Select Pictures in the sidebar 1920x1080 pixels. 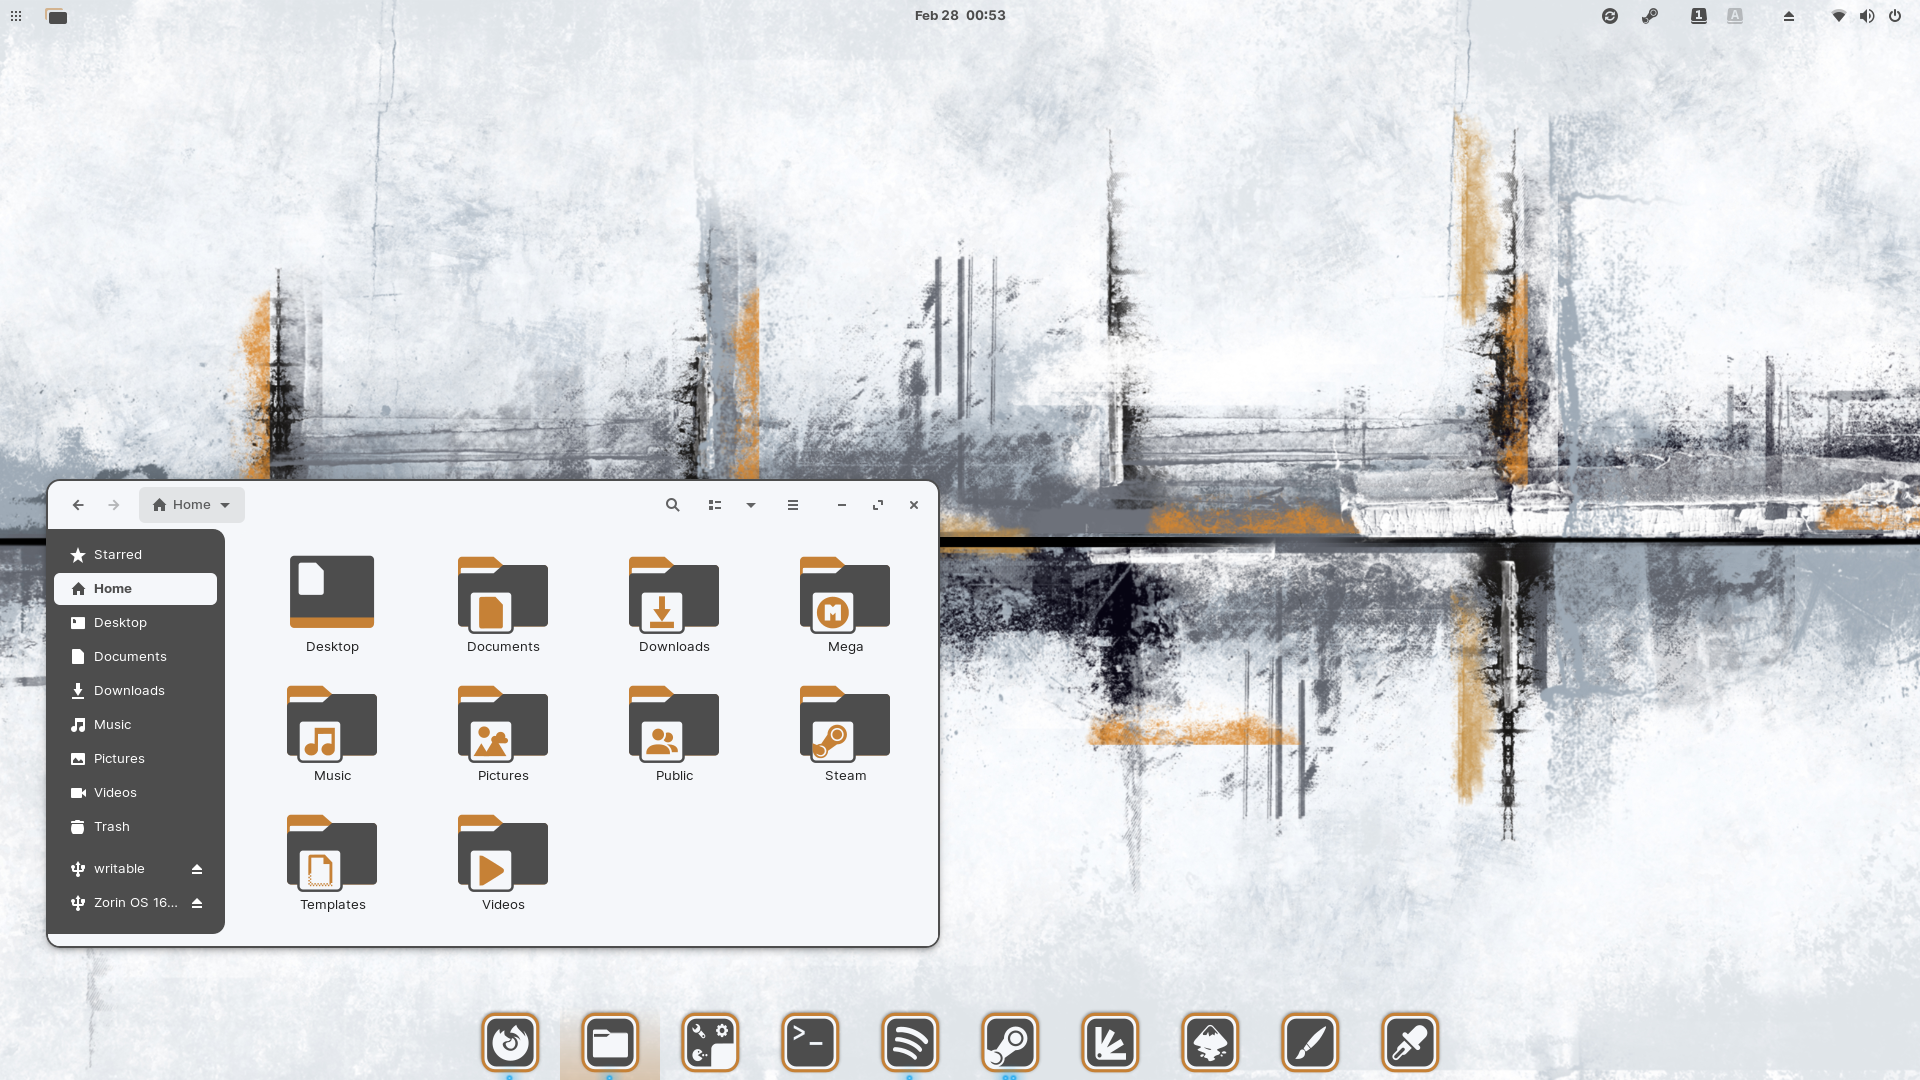point(135,759)
